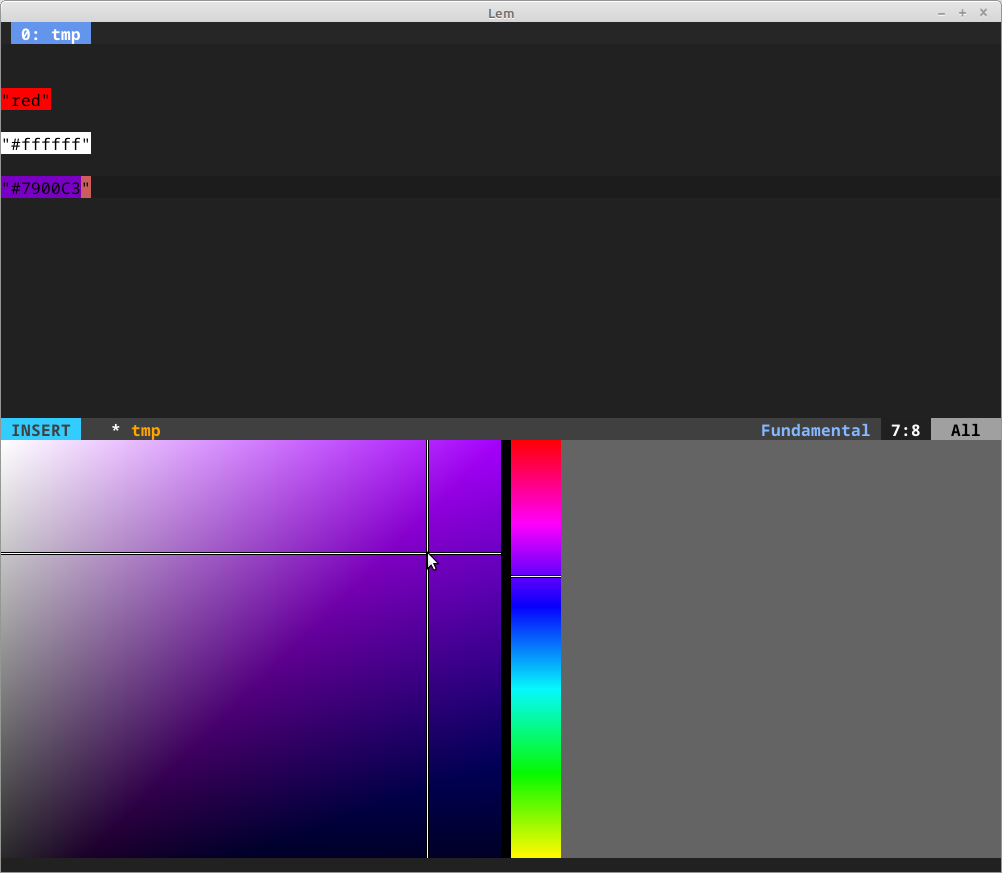Click the Fundamental major mode label

tap(815, 430)
